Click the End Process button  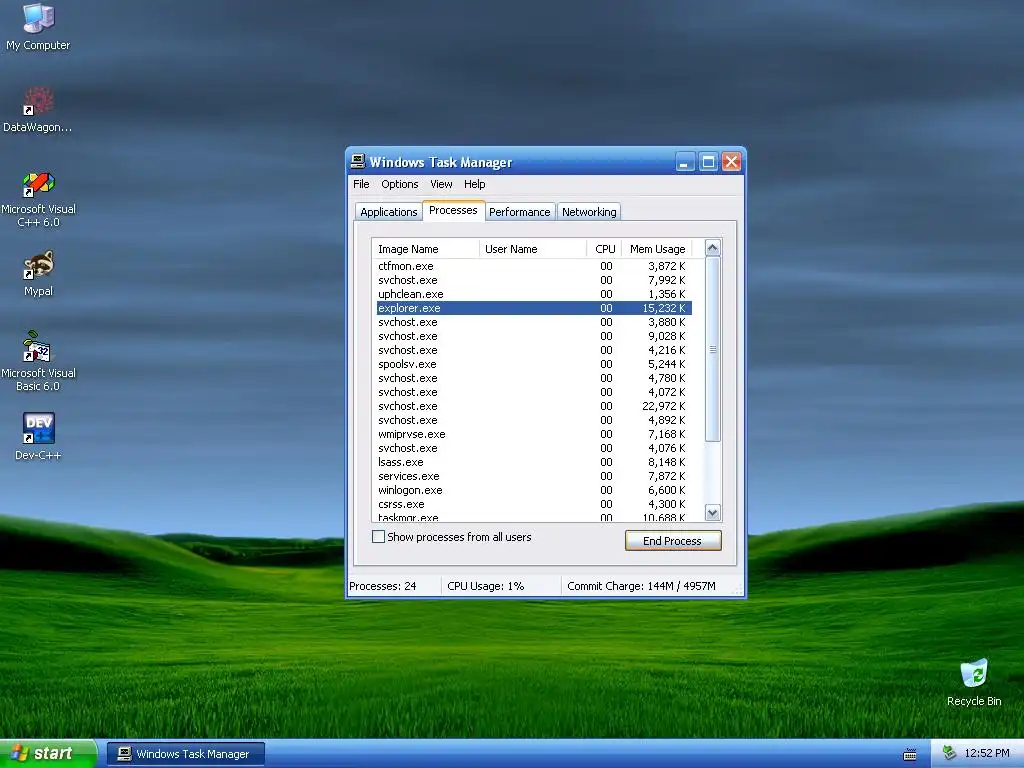coord(673,541)
